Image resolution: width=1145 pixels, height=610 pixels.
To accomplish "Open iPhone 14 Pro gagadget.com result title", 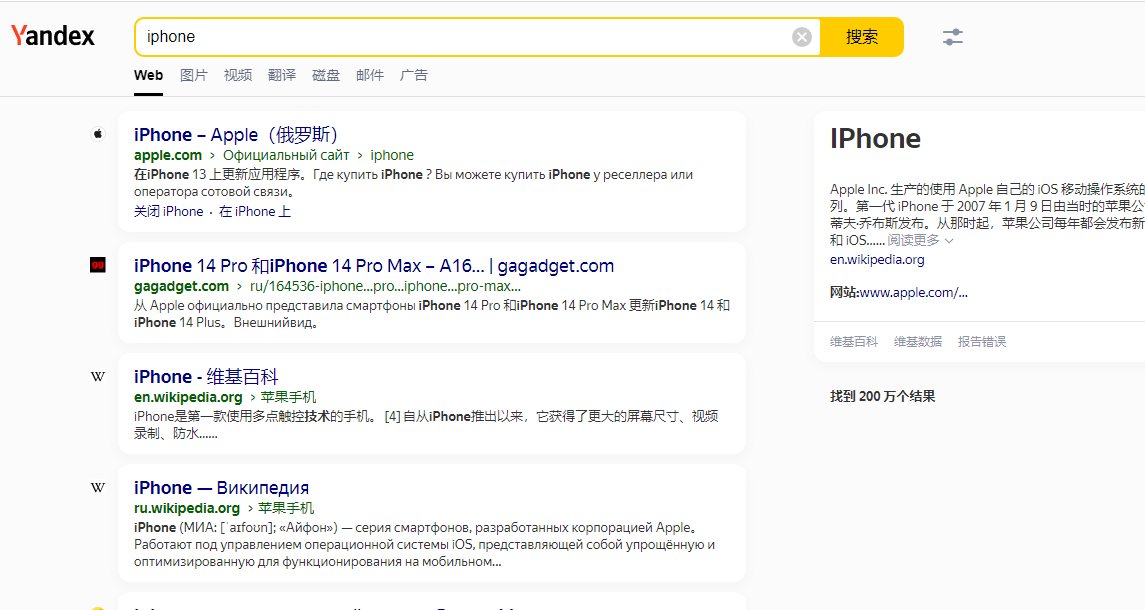I will click(x=374, y=266).
